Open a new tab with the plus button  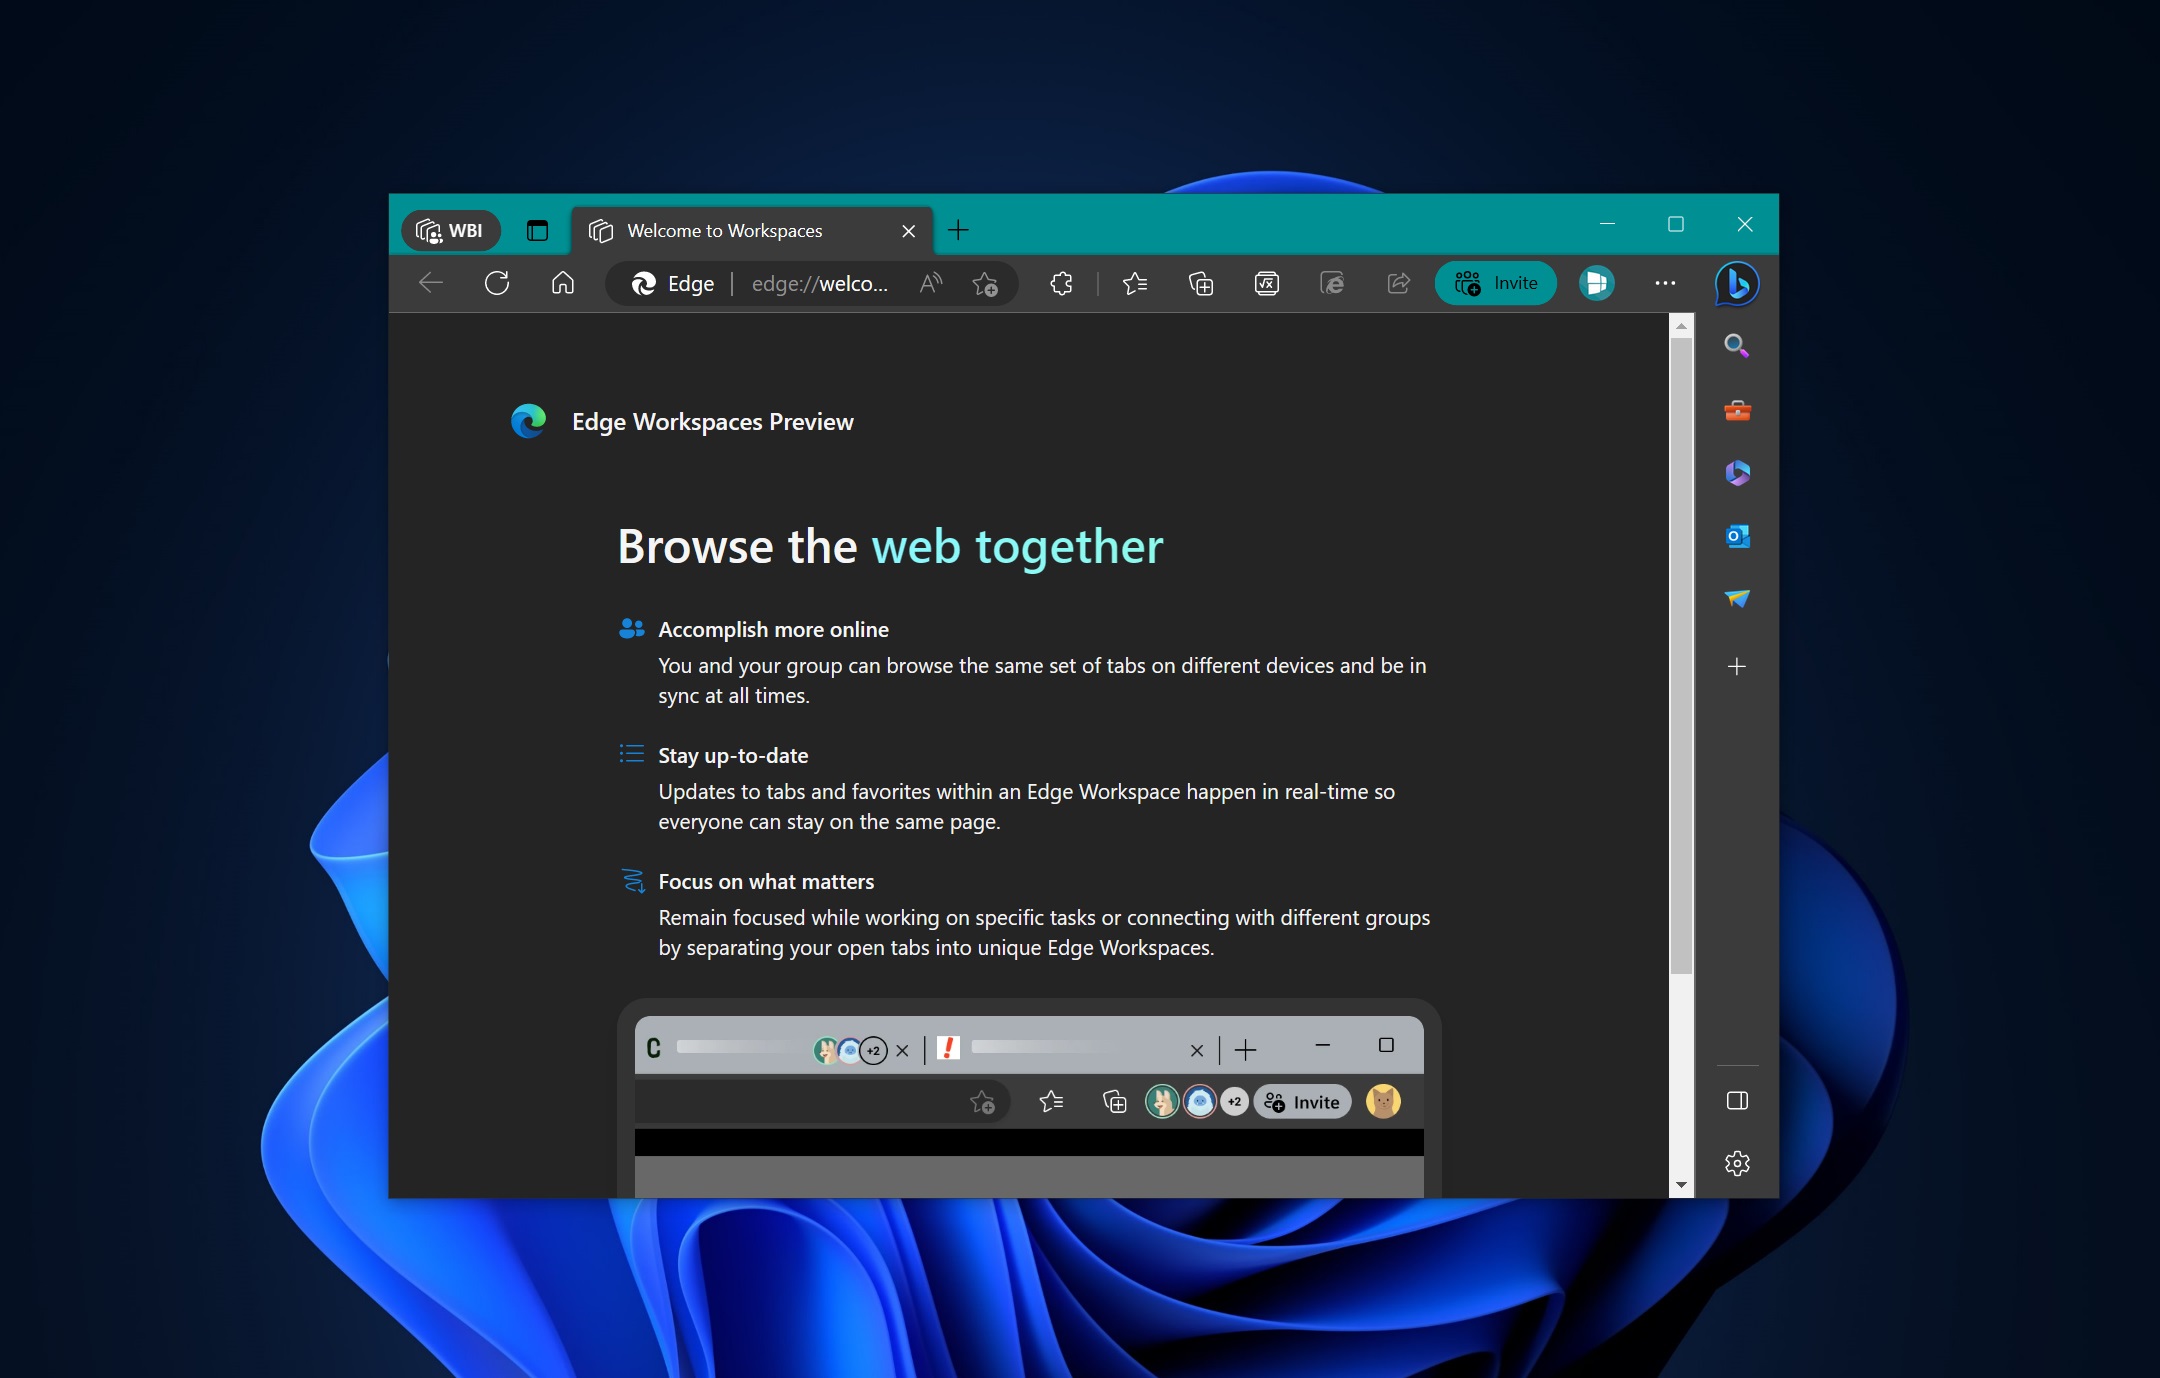point(958,230)
